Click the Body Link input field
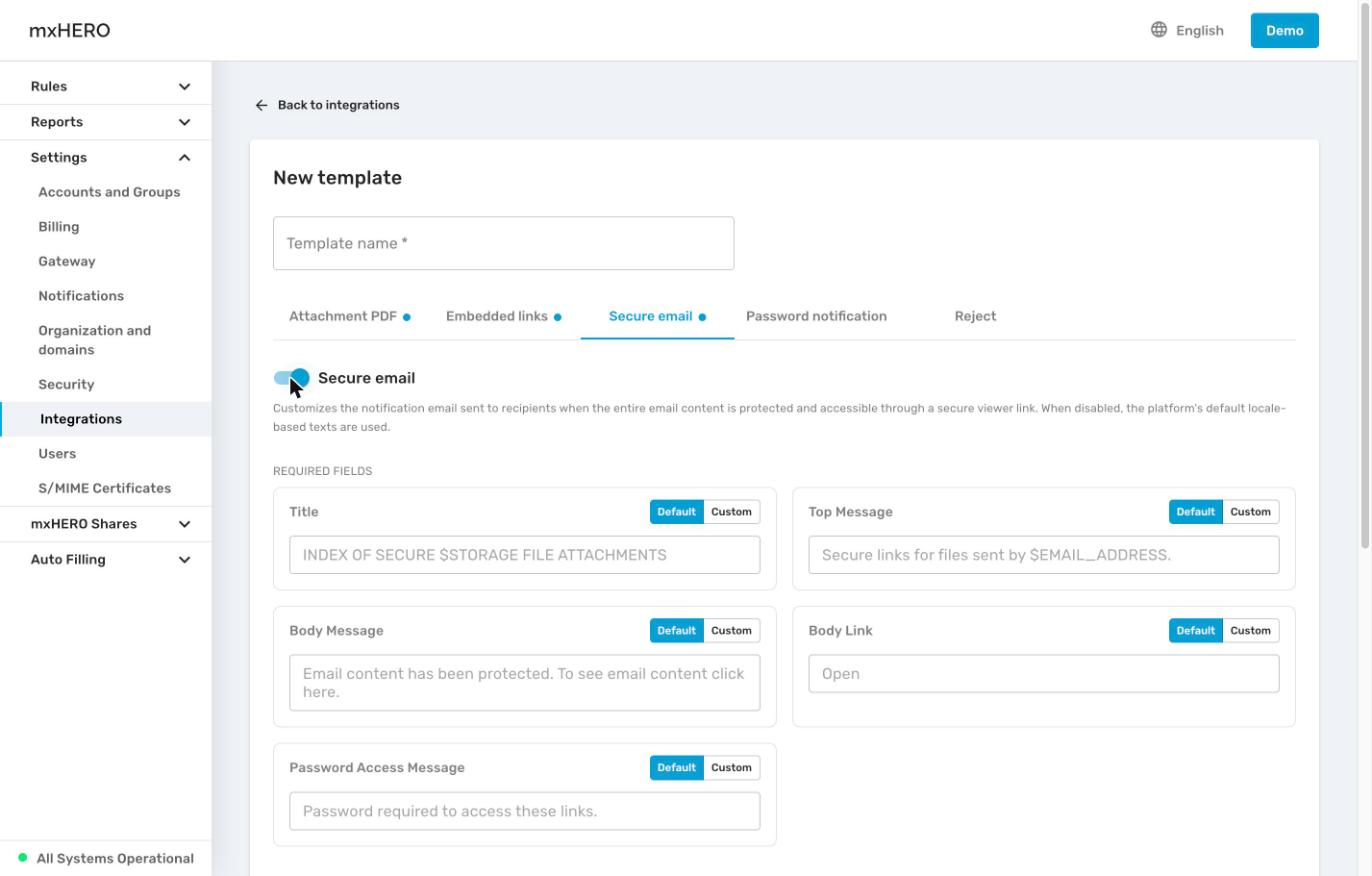Screen dimensions: 1372x876 click(x=1044, y=674)
